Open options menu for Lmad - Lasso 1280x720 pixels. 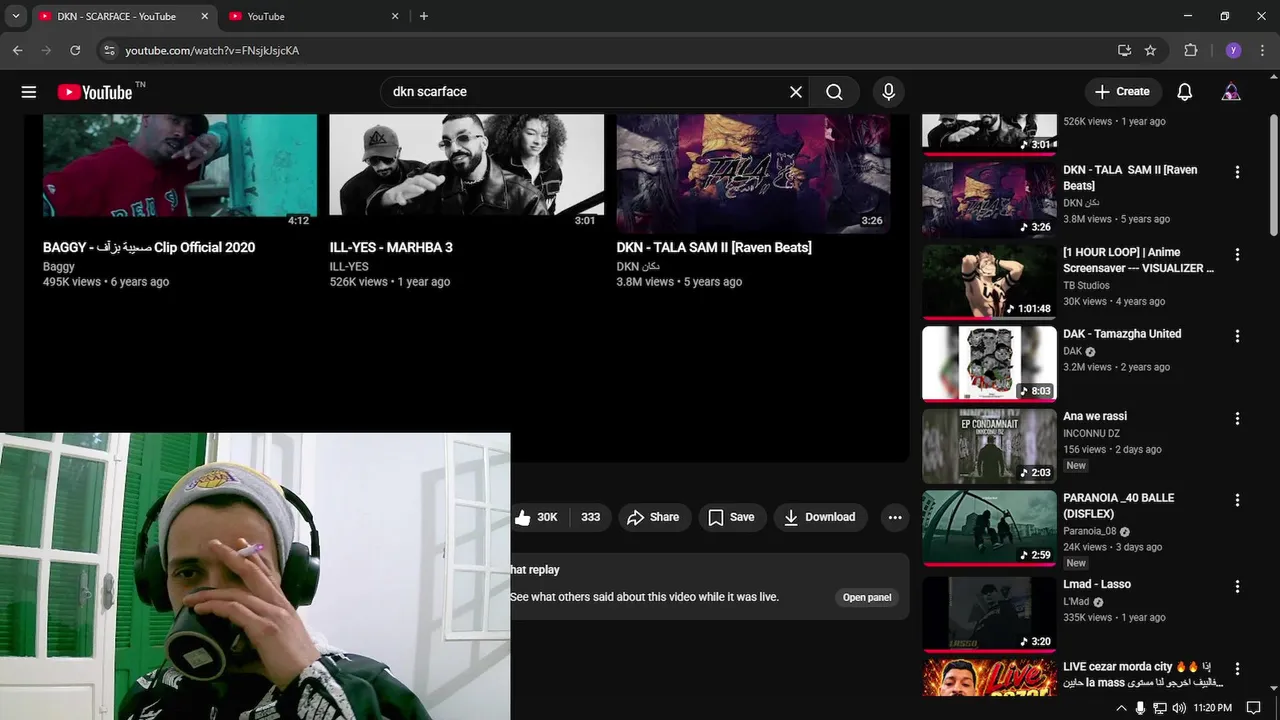coord(1237,587)
